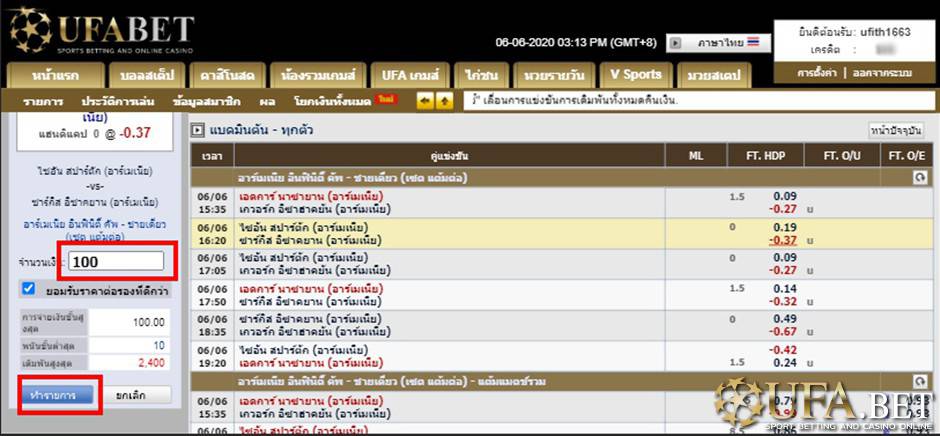
Task: Click the ออกจากระบบ logout link
Action: tap(884, 73)
